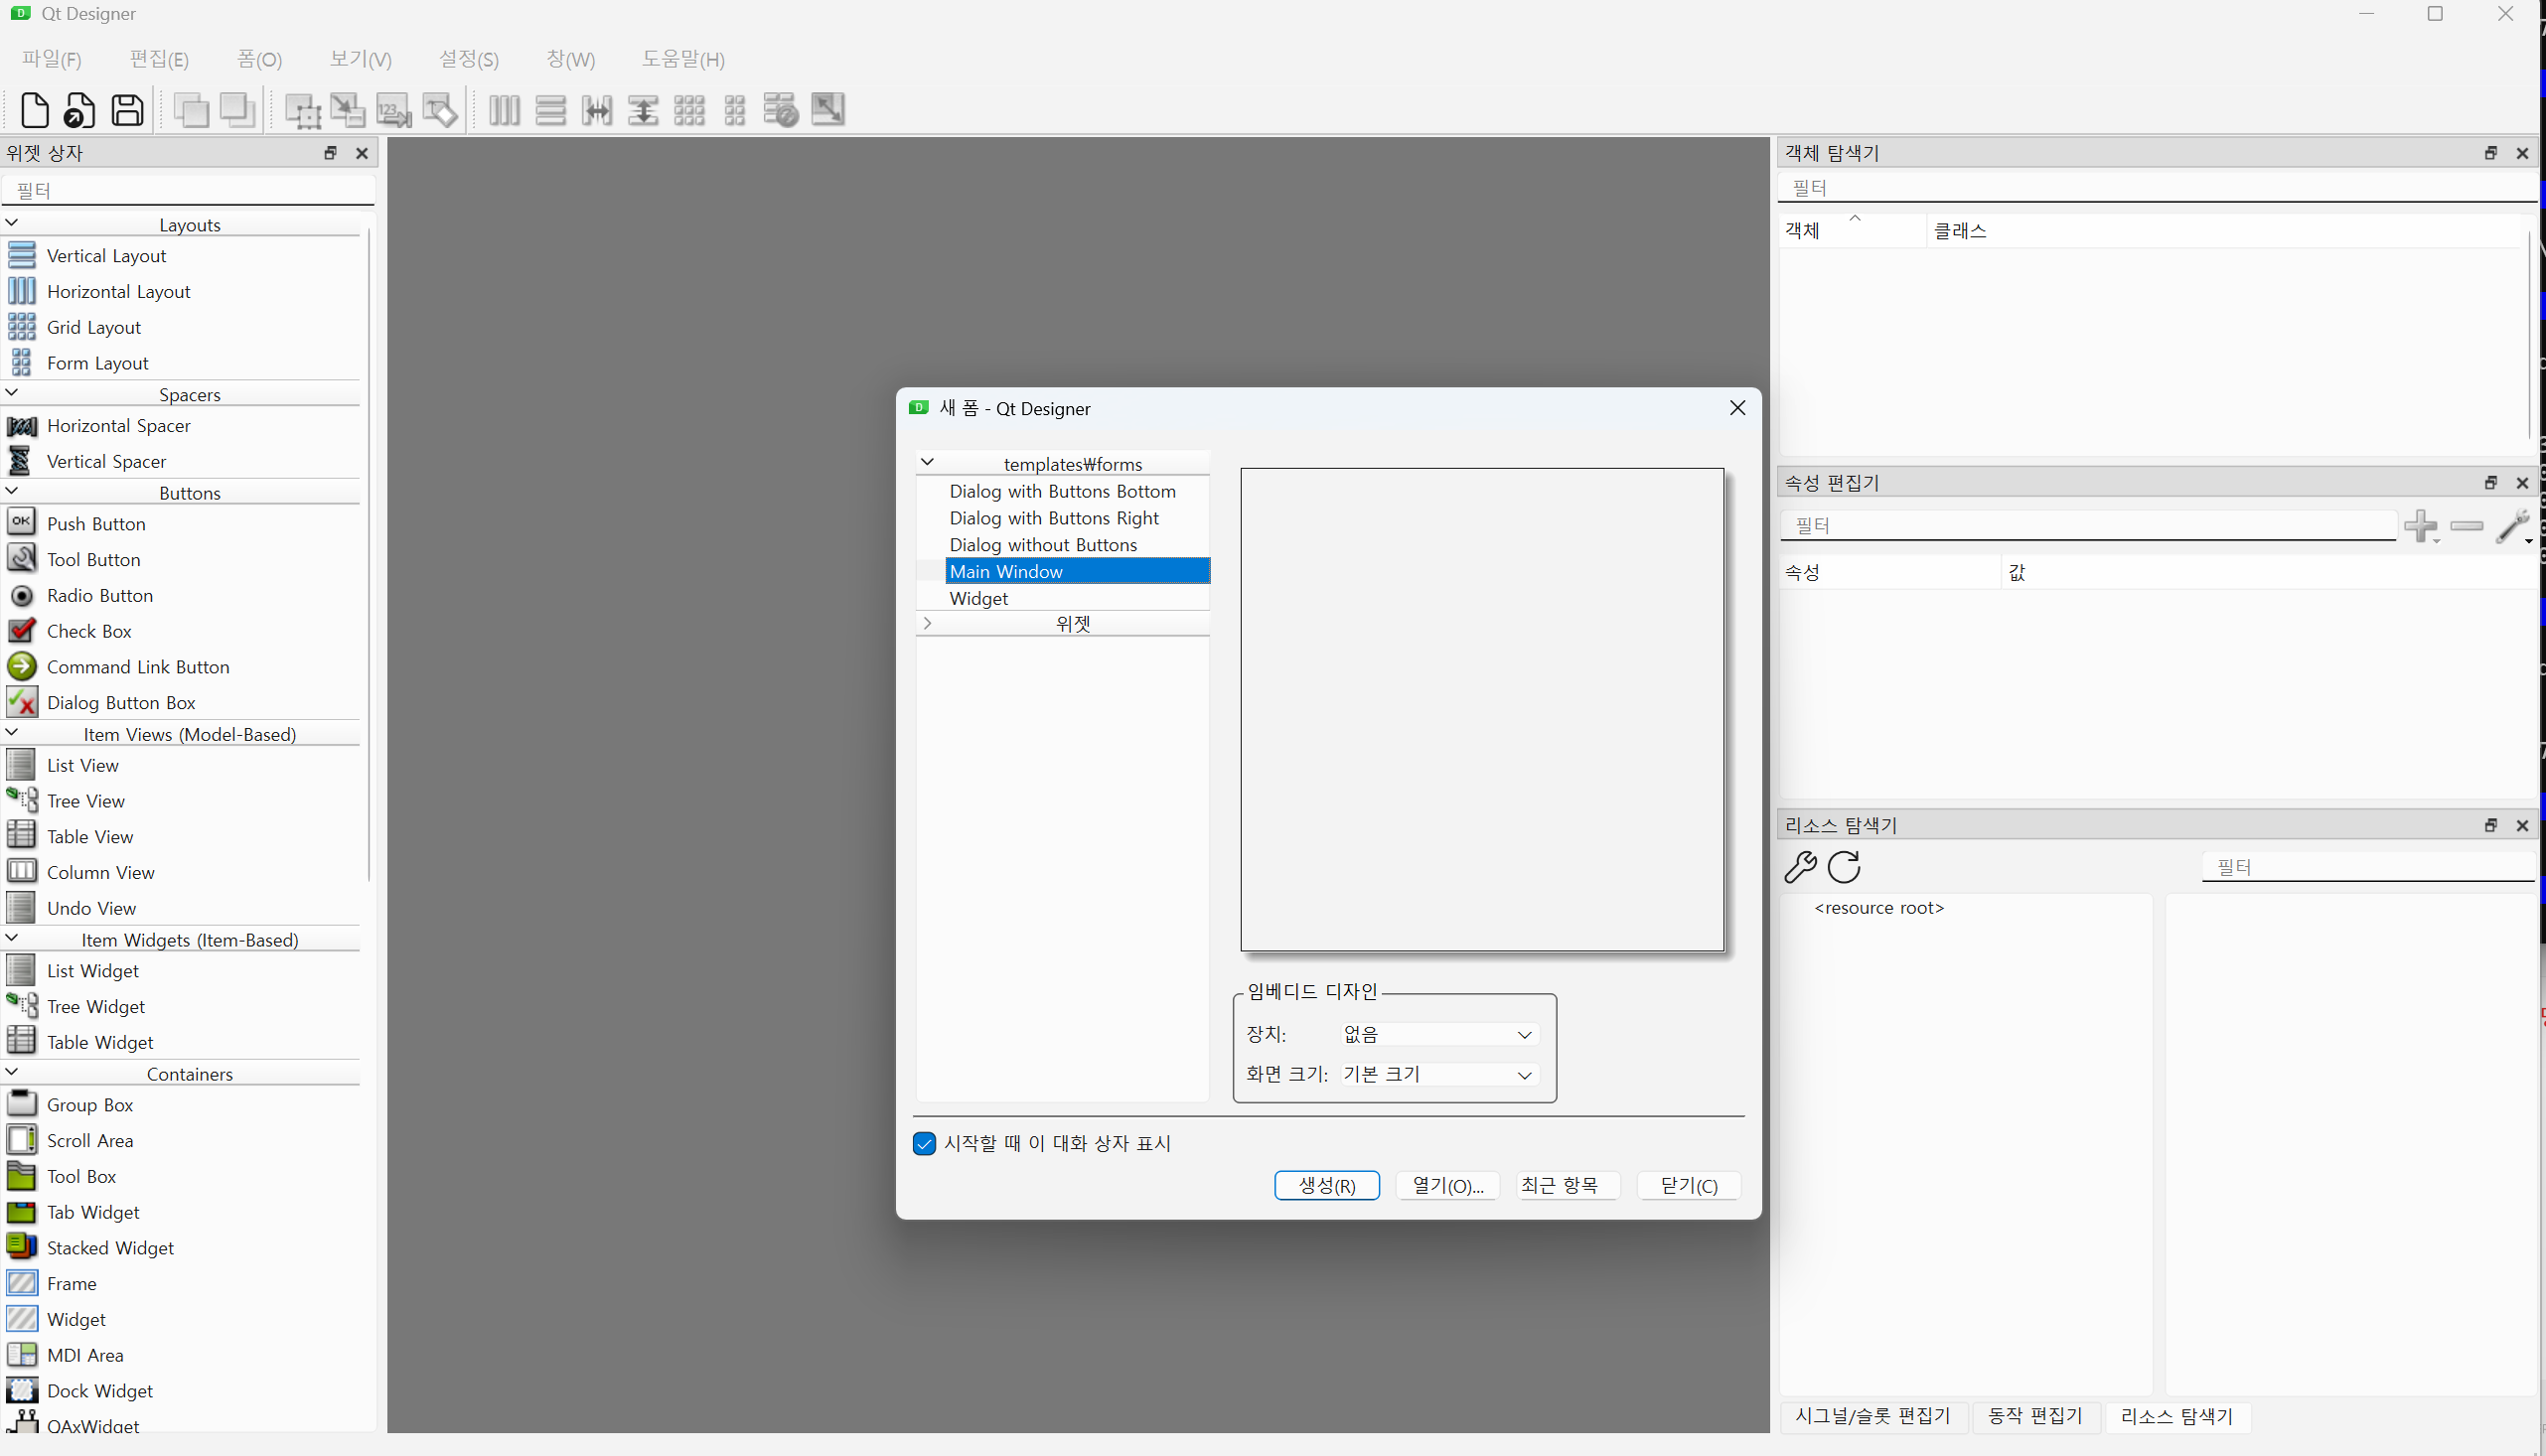The width and height of the screenshot is (2546, 1456).
Task: Switch to the 시그널/슬롯 편집기 tab
Action: coord(1872,1416)
